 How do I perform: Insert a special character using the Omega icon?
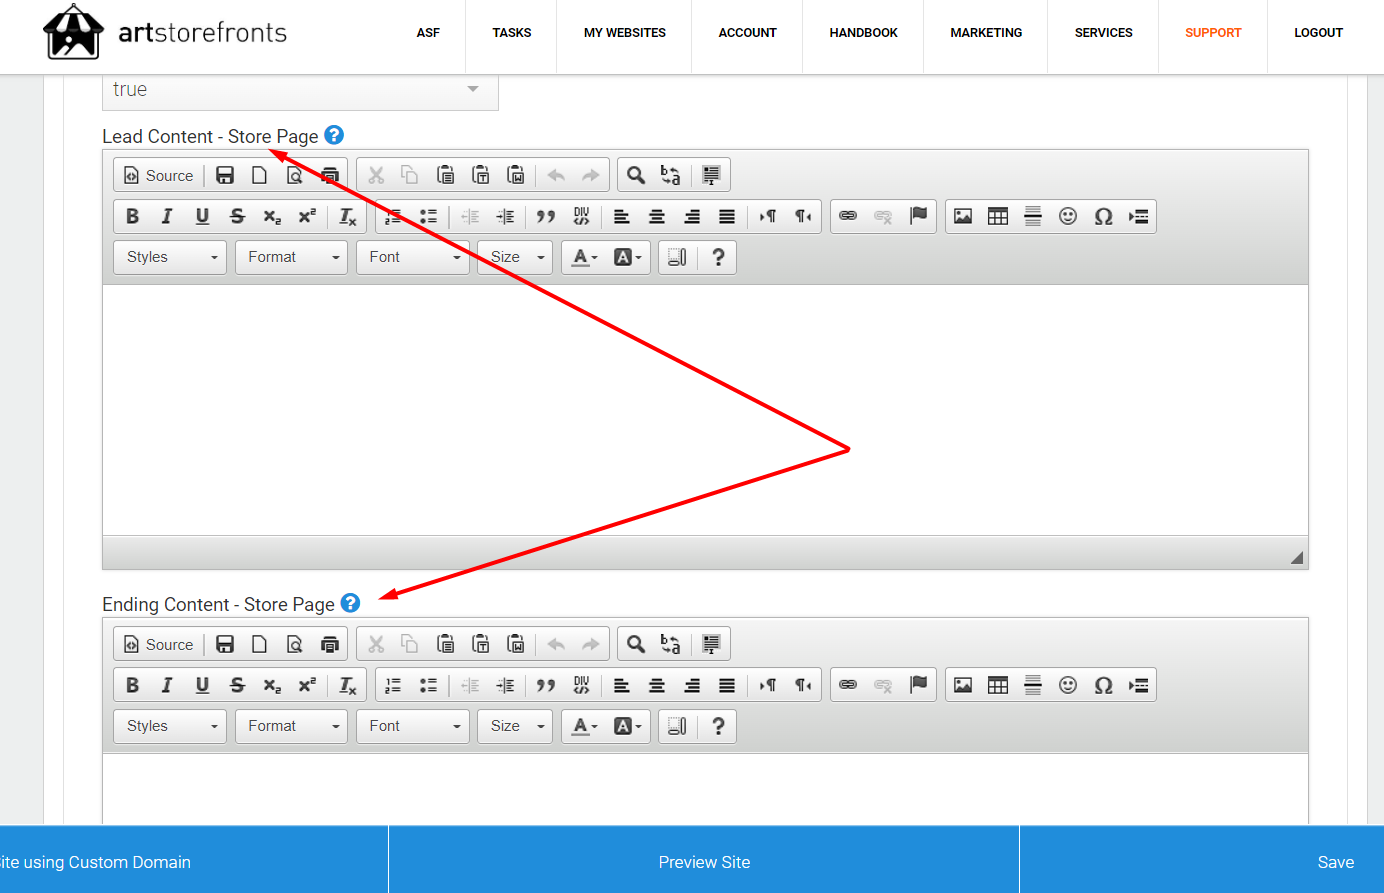(x=1103, y=216)
